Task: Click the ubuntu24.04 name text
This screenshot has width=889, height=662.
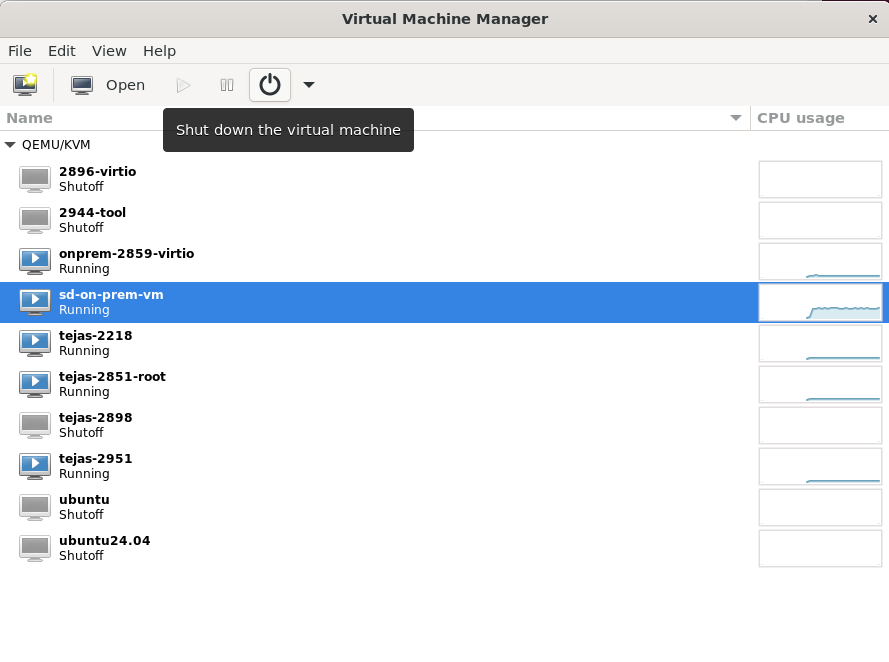Action: (x=104, y=541)
